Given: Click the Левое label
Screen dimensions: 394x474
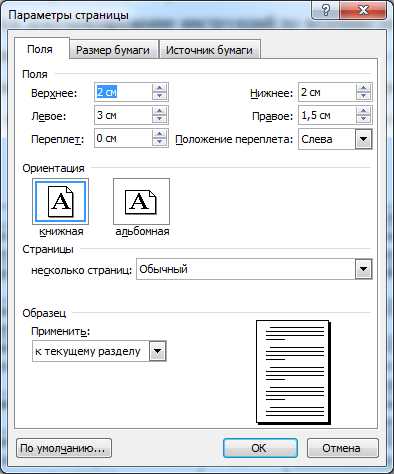Looking at the screenshot, I should (49, 116).
